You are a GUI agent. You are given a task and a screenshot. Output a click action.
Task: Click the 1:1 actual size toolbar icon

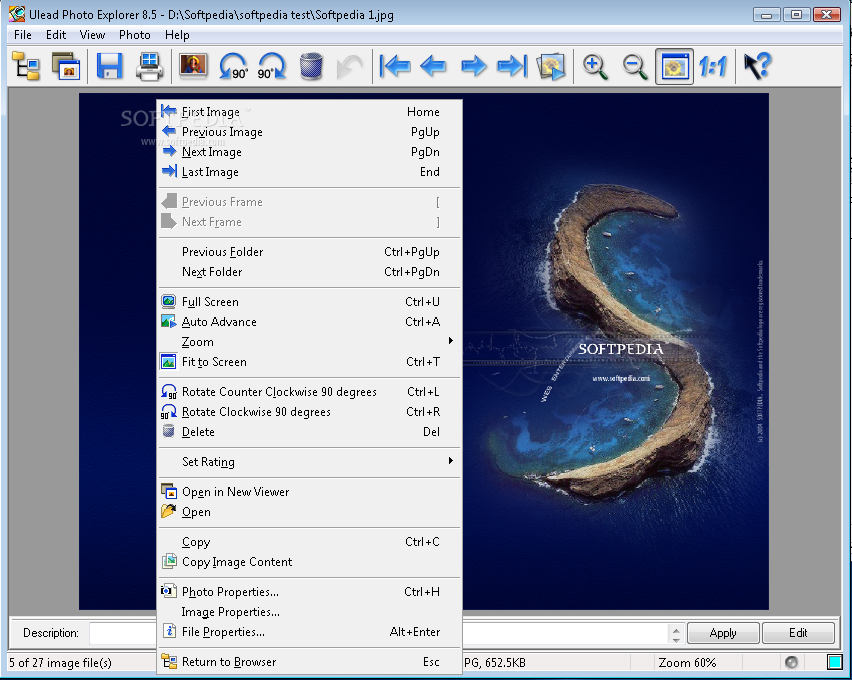[x=713, y=66]
